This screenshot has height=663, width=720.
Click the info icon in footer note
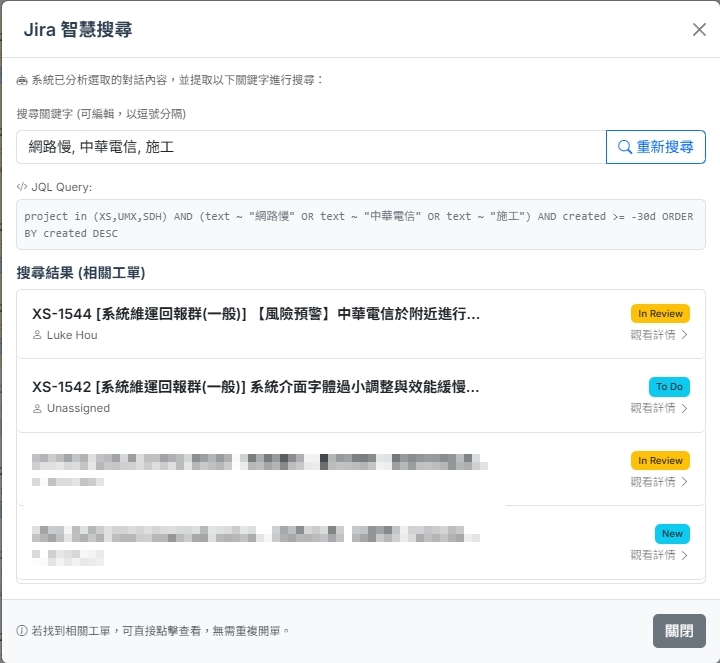pos(22,630)
